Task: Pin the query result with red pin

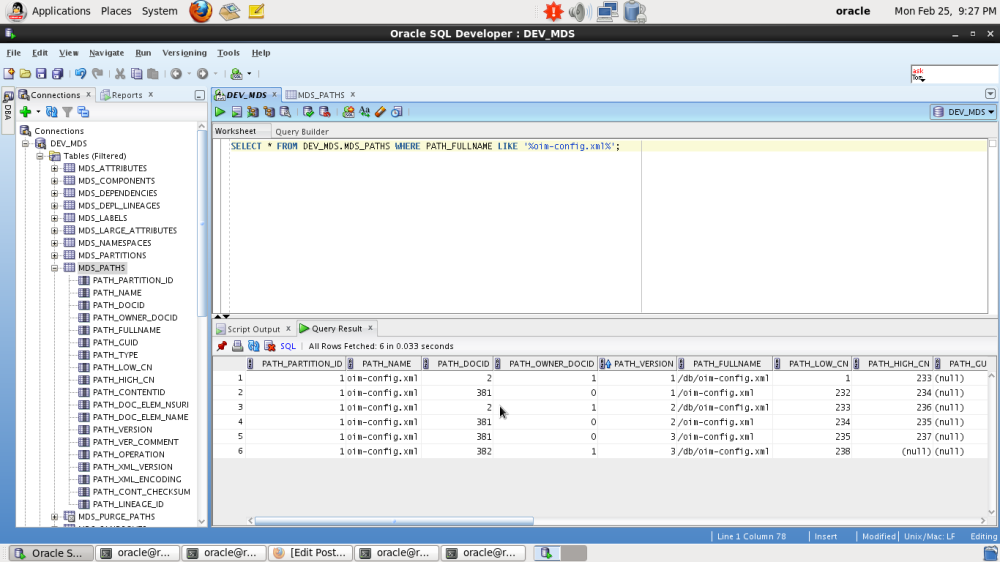Action: [x=221, y=346]
